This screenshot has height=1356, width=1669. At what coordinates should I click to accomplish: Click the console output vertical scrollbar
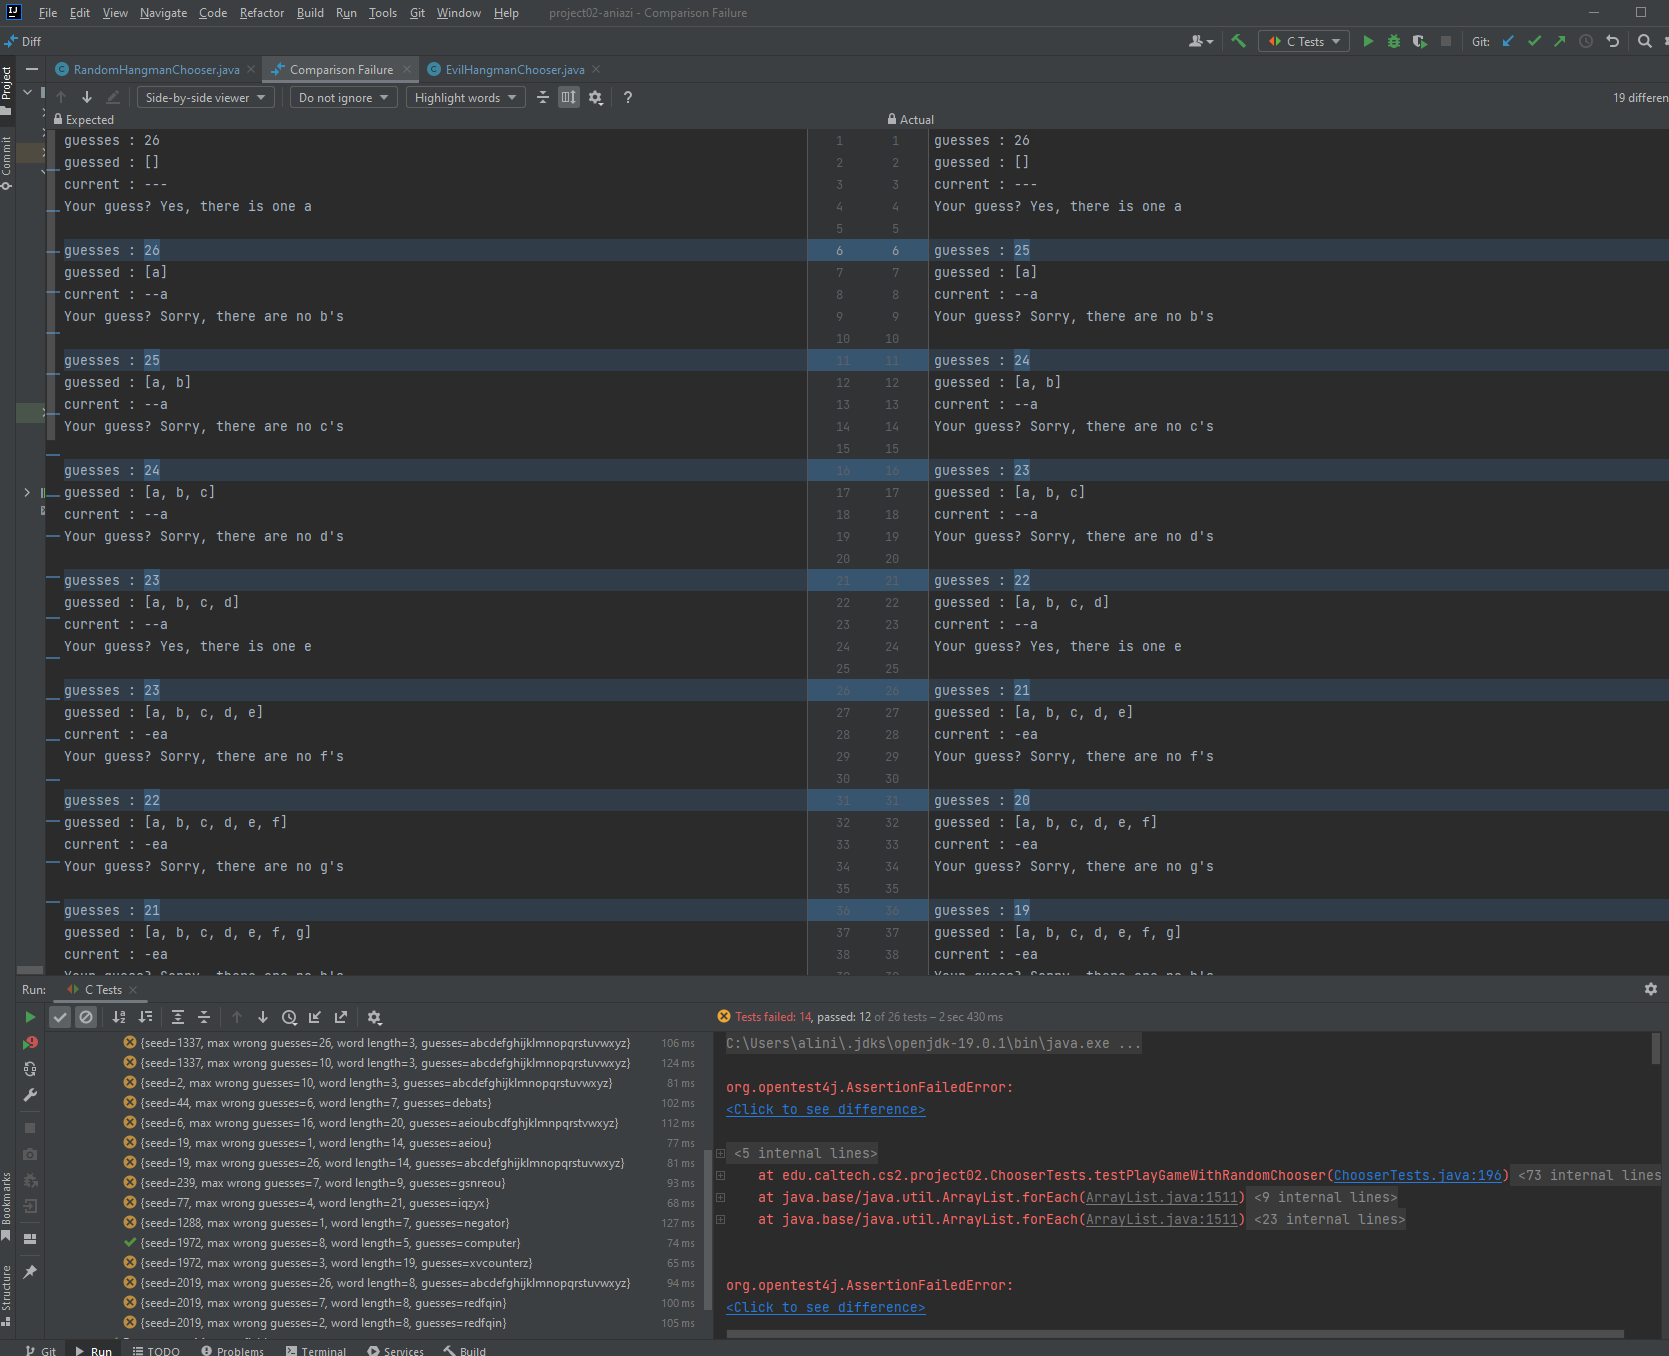click(1655, 1049)
